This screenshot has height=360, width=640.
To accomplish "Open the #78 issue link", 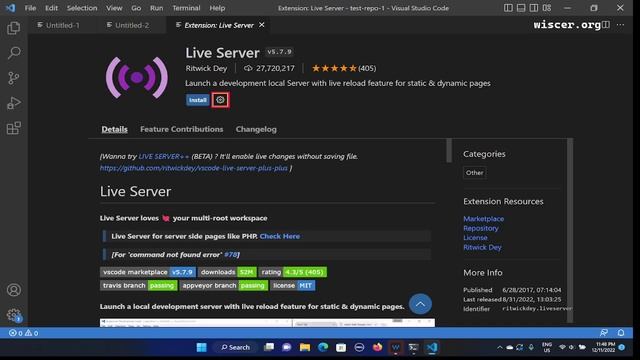I will pos(231,254).
